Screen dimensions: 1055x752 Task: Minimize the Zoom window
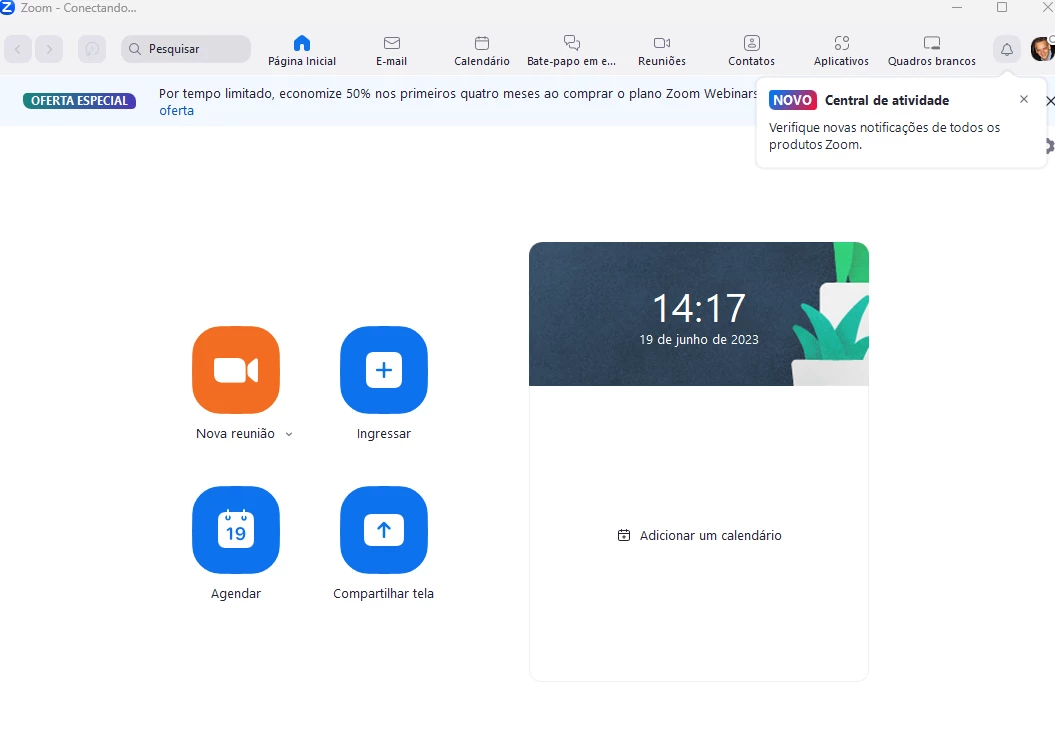click(957, 7)
